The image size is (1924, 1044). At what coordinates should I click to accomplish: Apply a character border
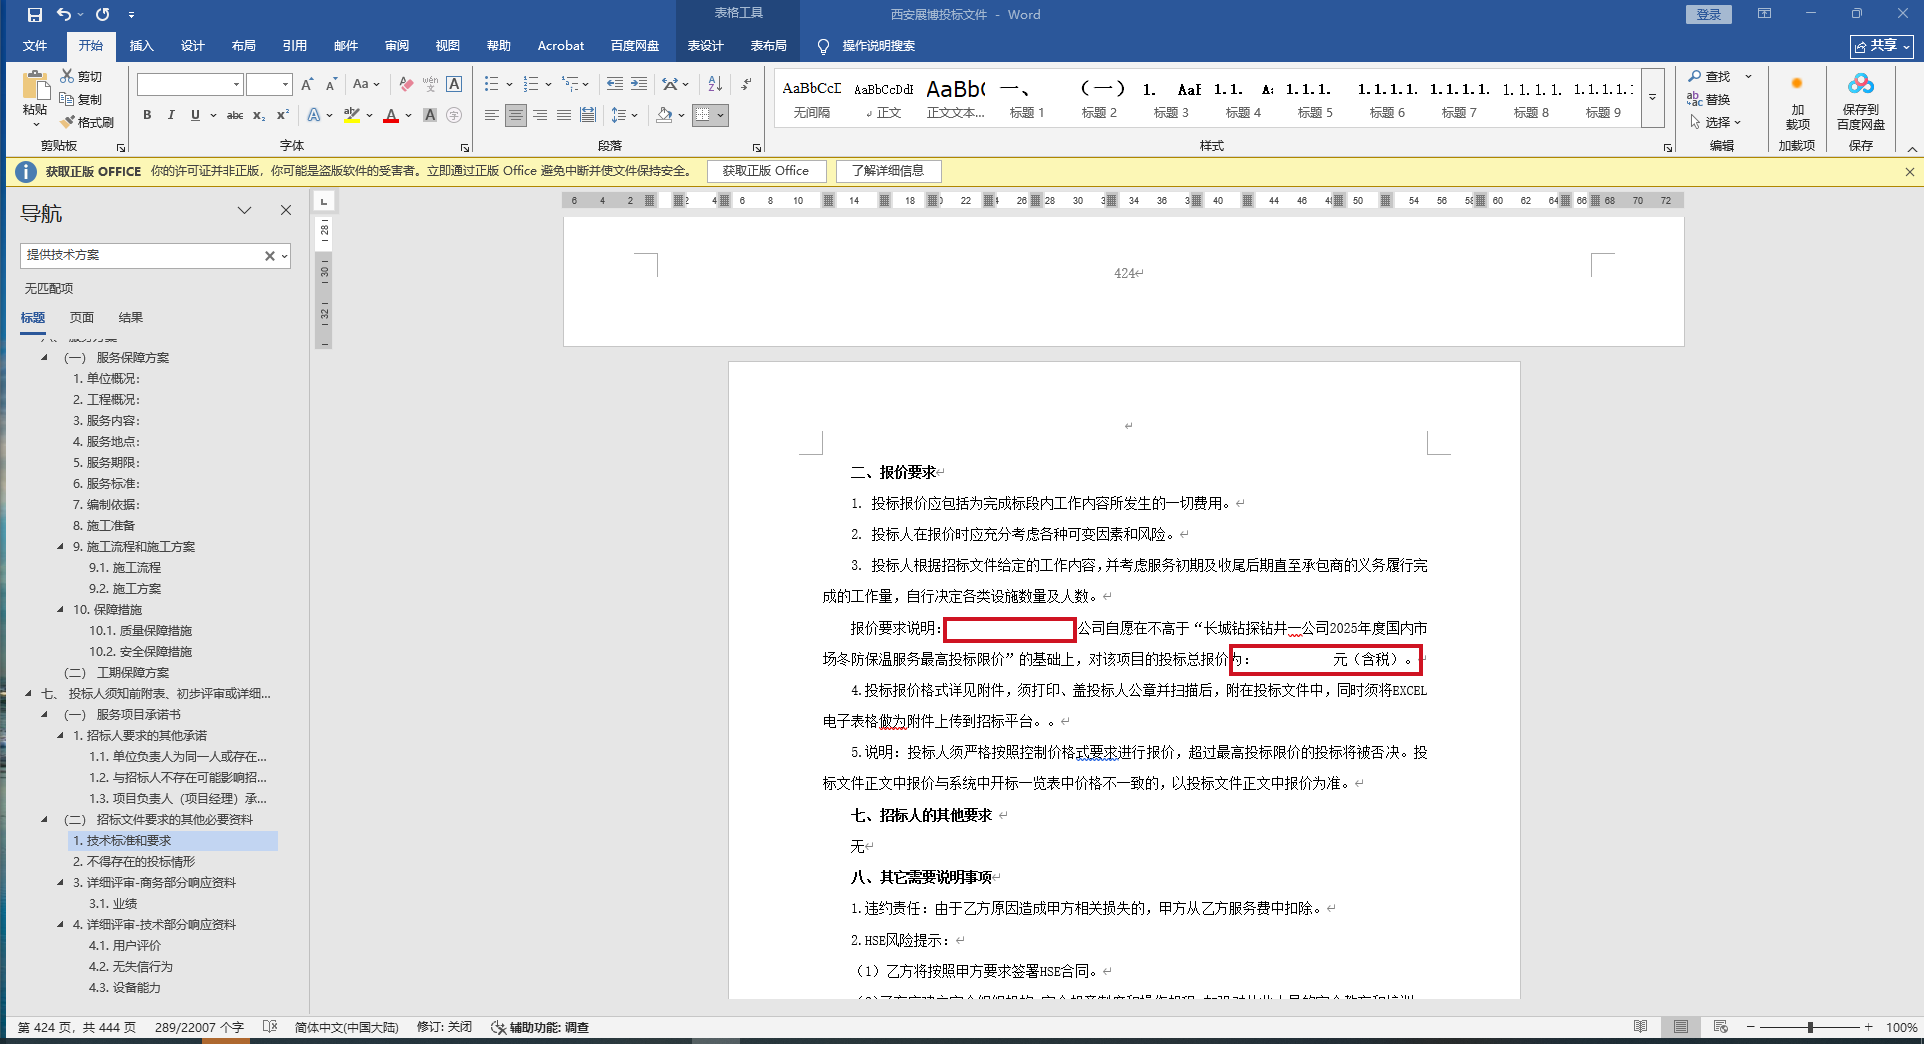[x=454, y=85]
